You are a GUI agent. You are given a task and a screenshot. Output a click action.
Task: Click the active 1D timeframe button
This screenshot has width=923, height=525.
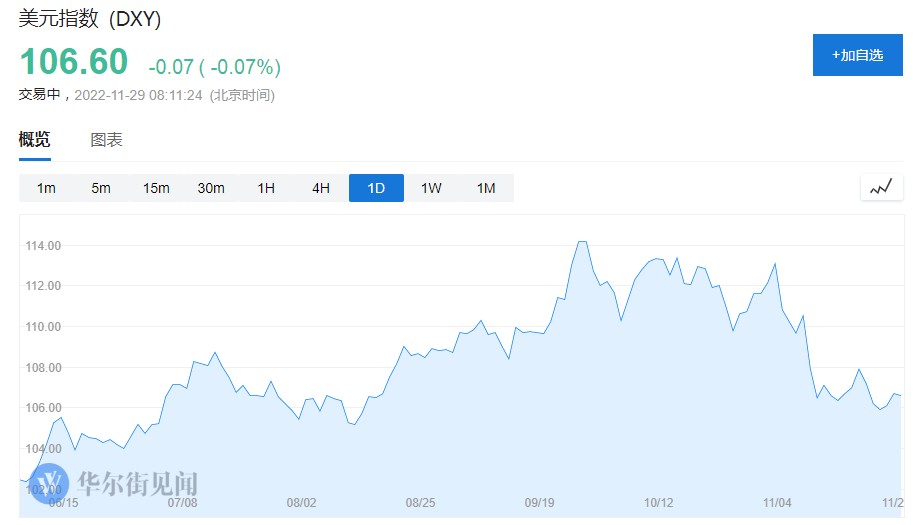(x=376, y=188)
